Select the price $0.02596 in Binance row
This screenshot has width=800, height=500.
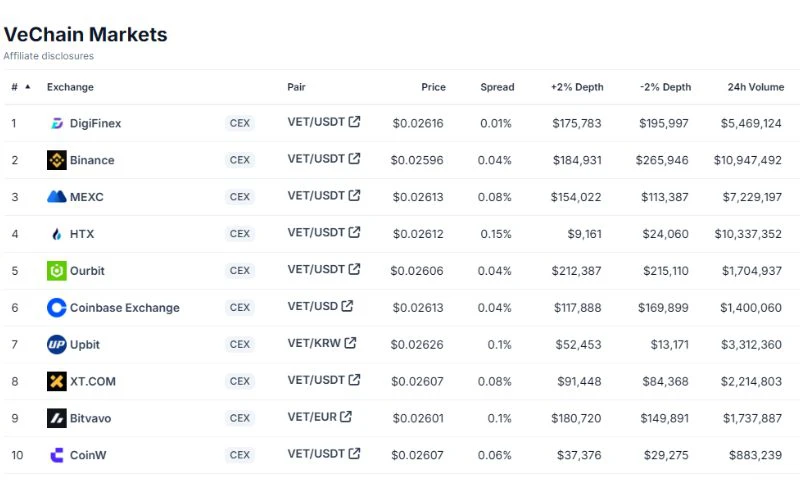(x=417, y=160)
